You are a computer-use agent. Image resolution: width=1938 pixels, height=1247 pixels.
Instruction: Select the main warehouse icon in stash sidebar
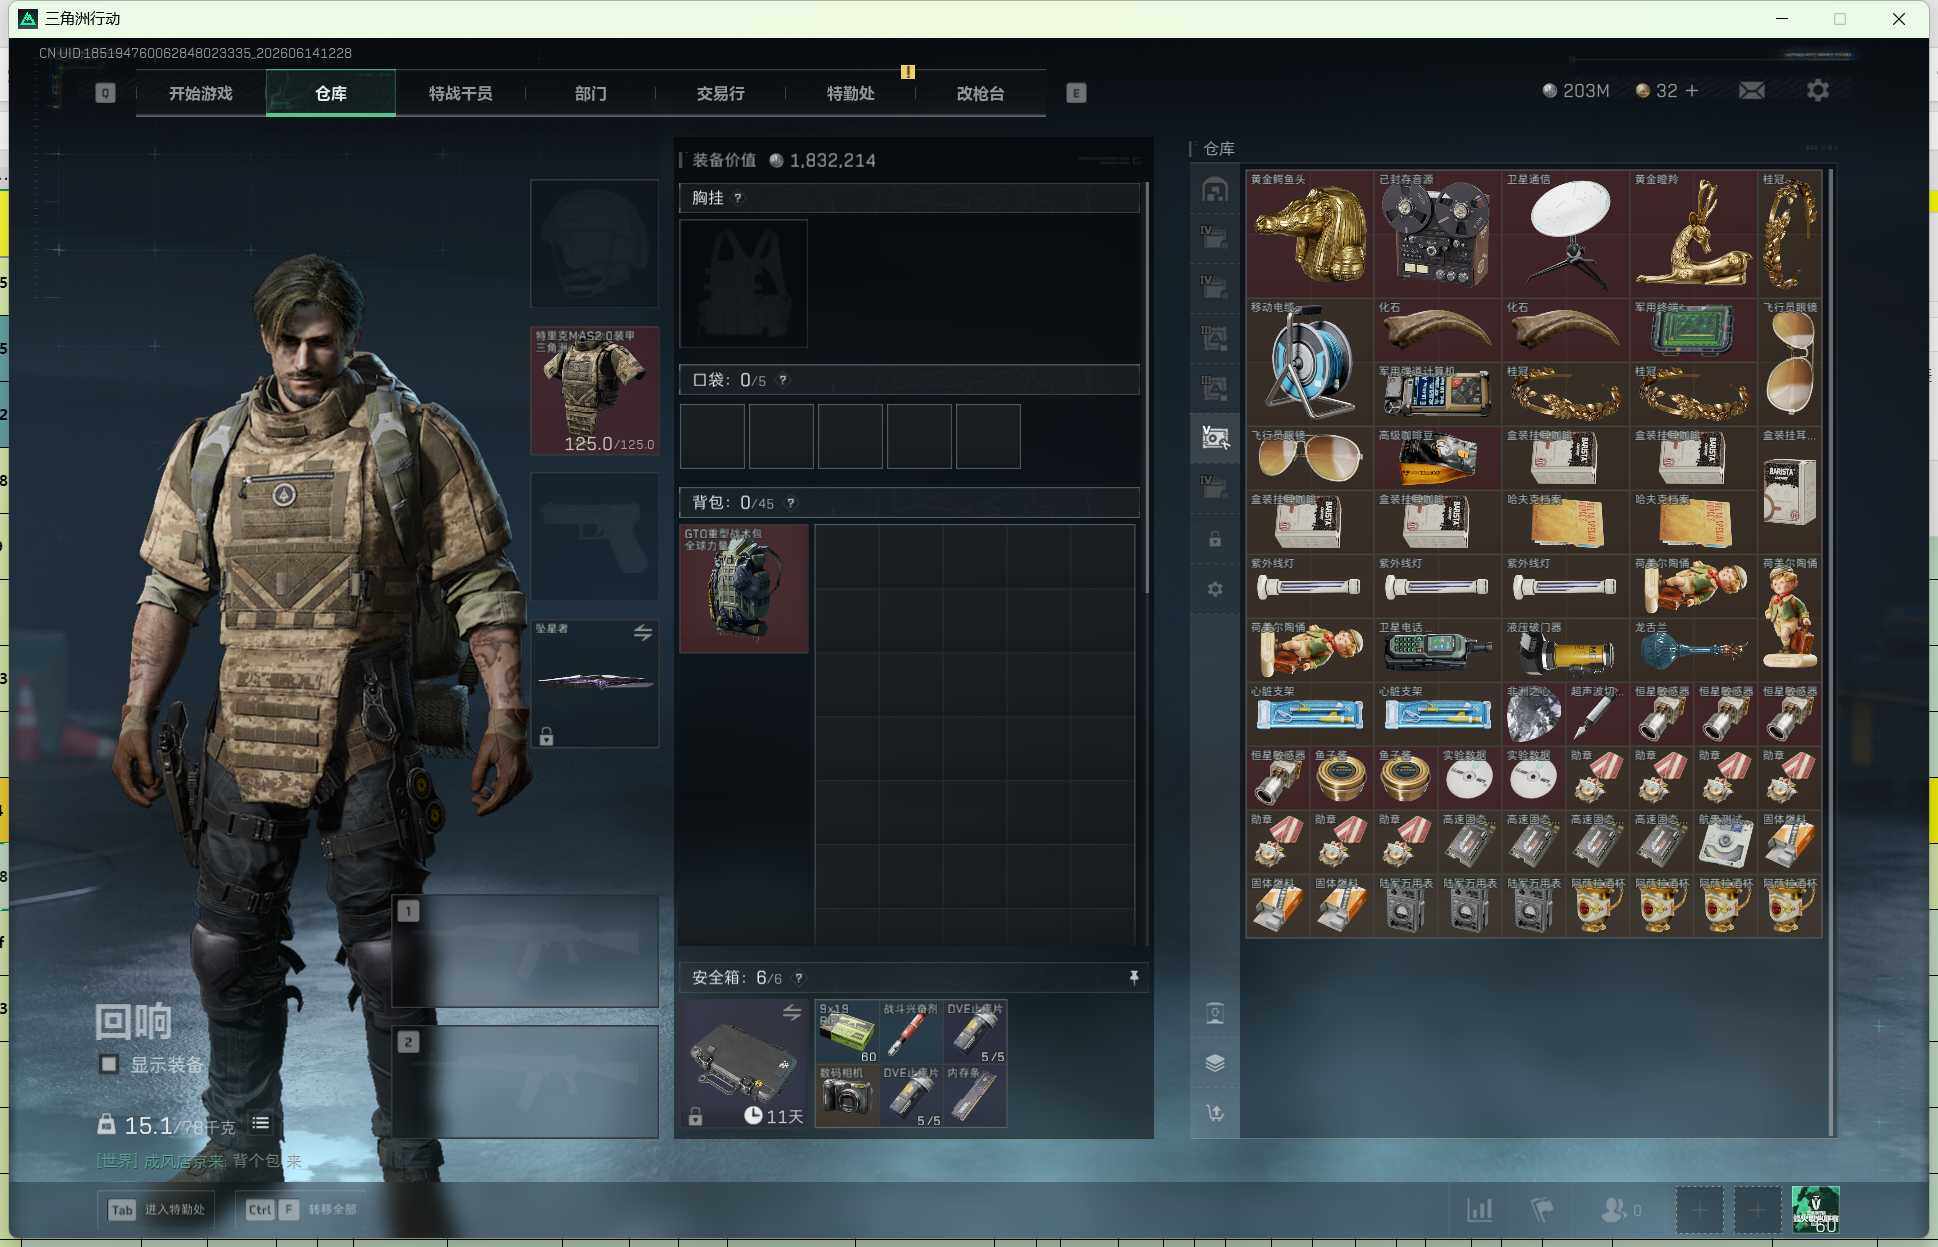click(x=1215, y=190)
